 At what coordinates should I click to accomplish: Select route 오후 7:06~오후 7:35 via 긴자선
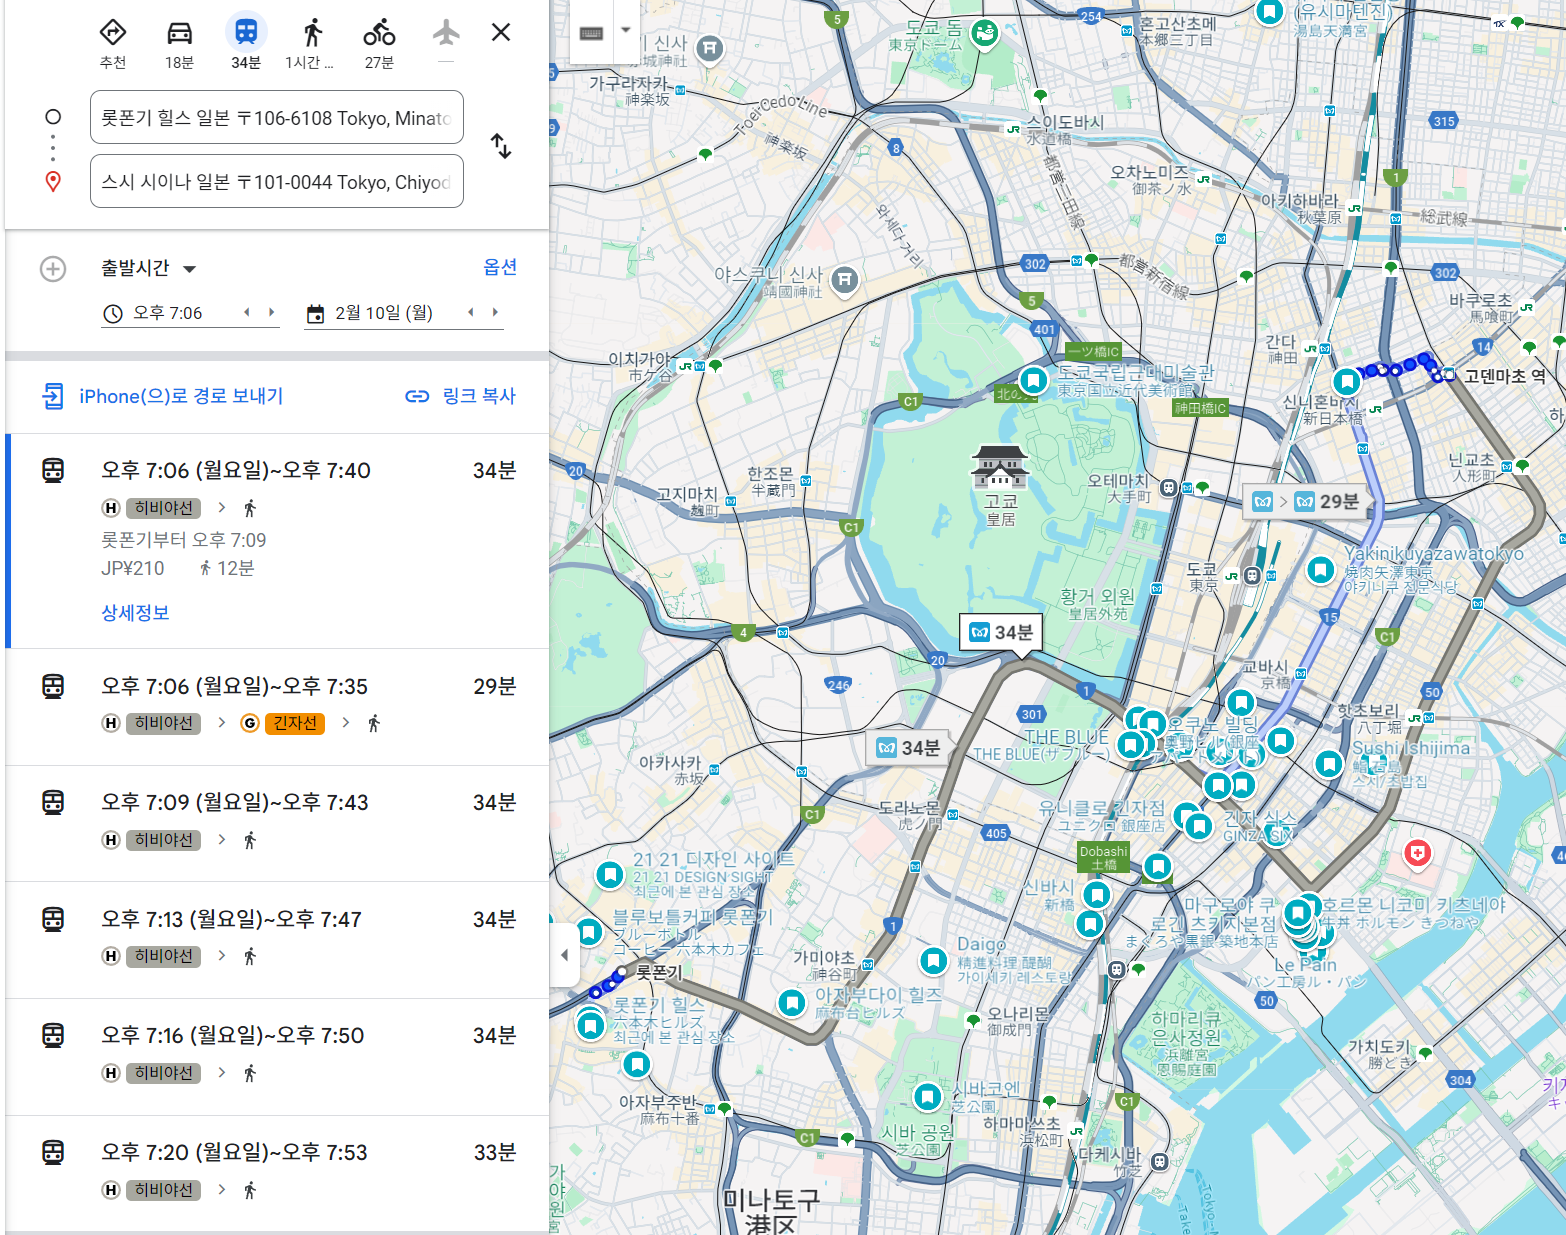click(x=277, y=707)
